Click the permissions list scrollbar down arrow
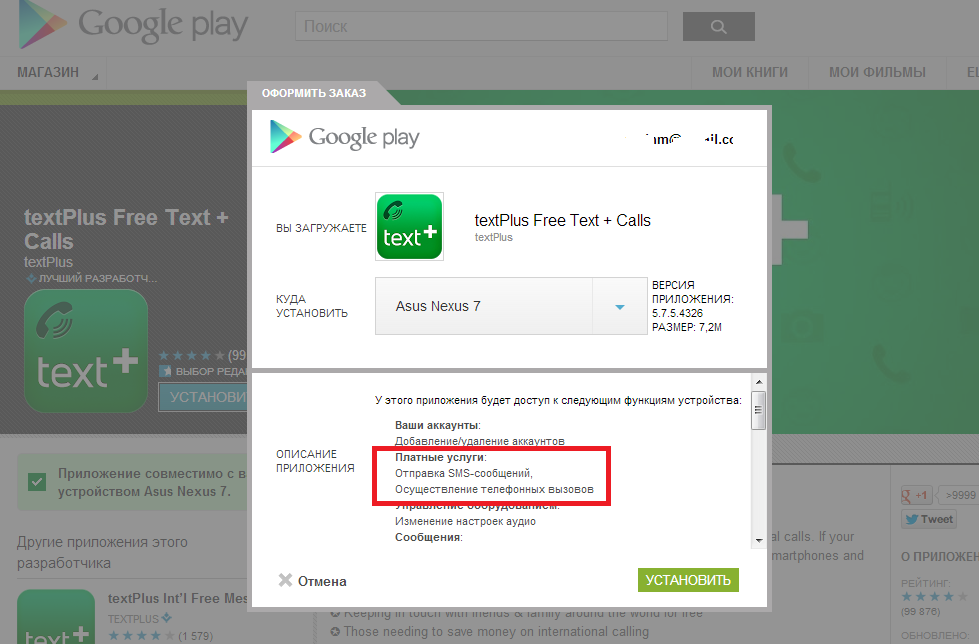The image size is (979, 644). pos(759,540)
